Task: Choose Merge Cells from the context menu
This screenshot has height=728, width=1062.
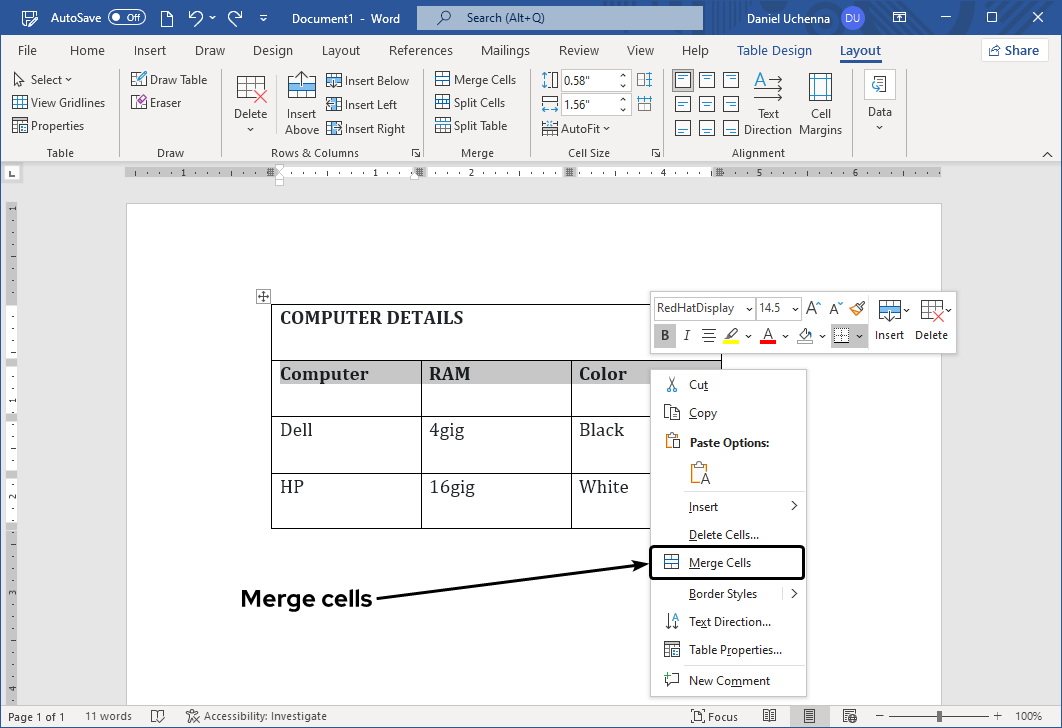Action: pos(727,562)
